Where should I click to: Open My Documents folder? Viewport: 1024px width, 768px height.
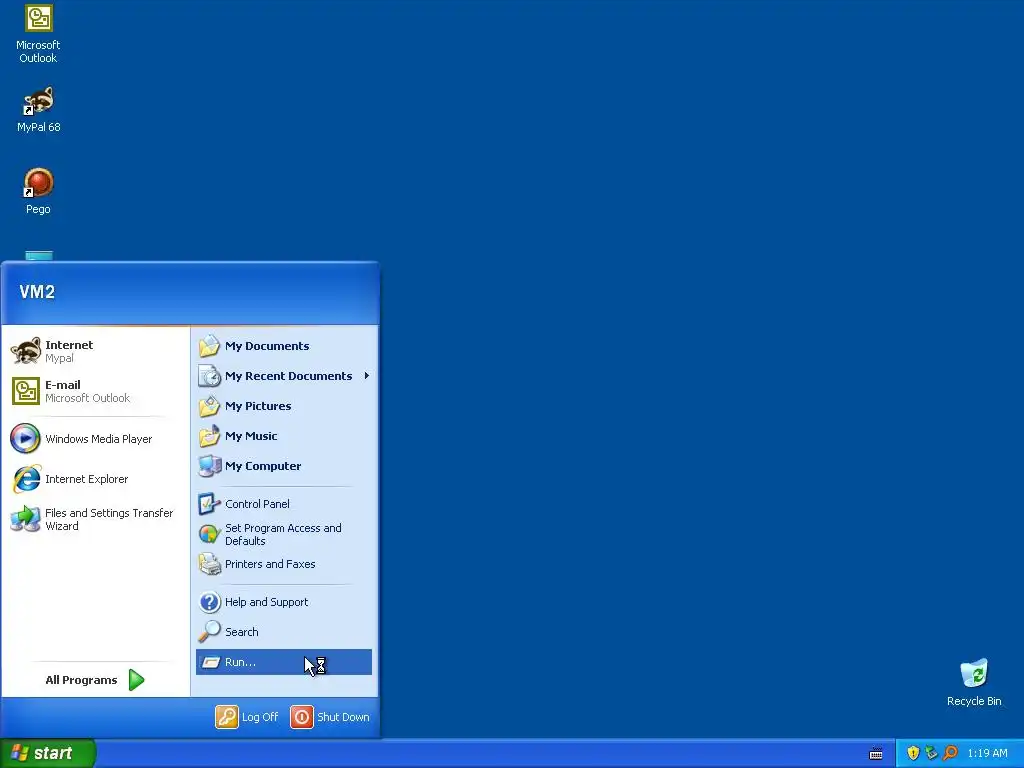[283, 346]
